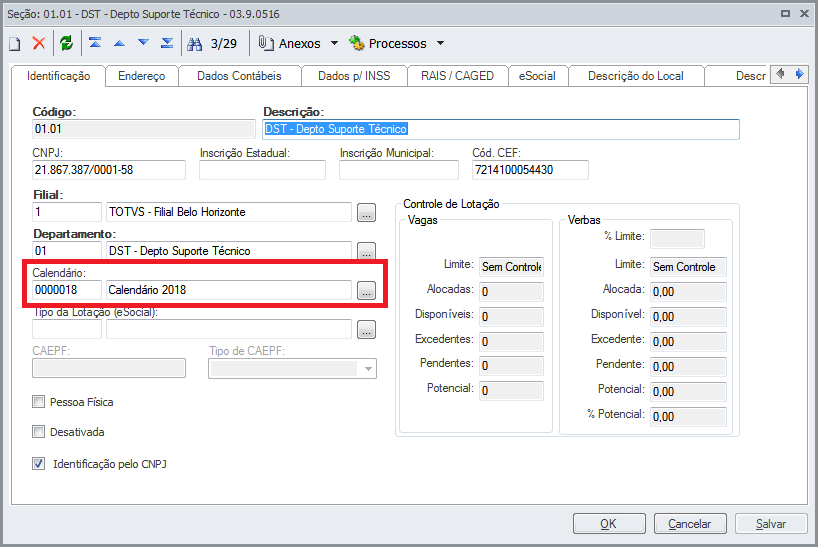
Task: Open the Tipo de CAEPF combo box
Action: point(369,369)
